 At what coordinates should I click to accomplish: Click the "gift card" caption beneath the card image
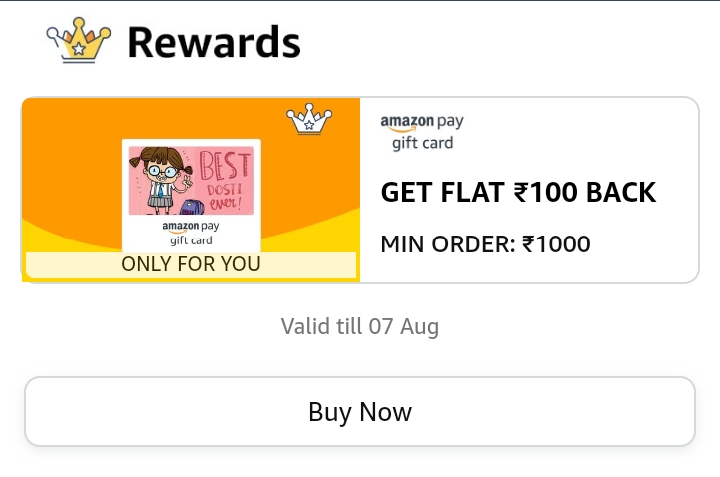(x=190, y=240)
